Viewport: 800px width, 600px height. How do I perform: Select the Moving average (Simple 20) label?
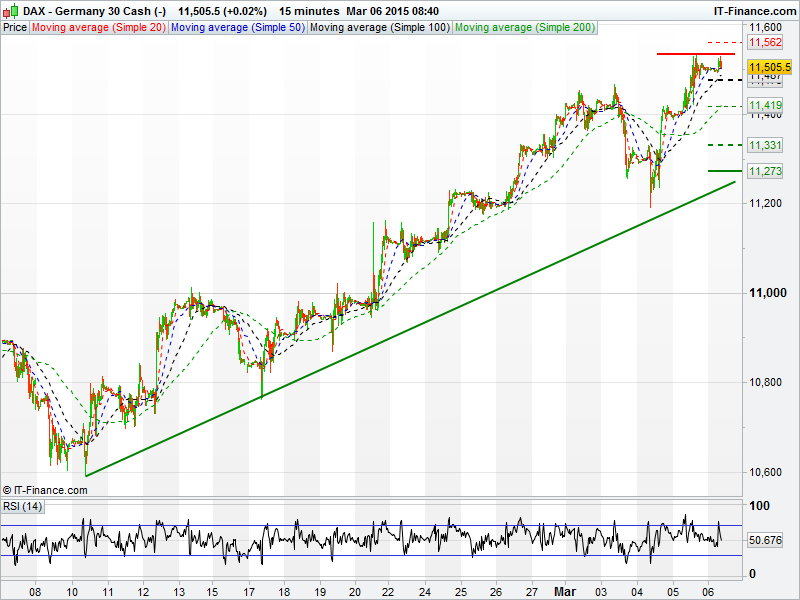pyautogui.click(x=98, y=28)
